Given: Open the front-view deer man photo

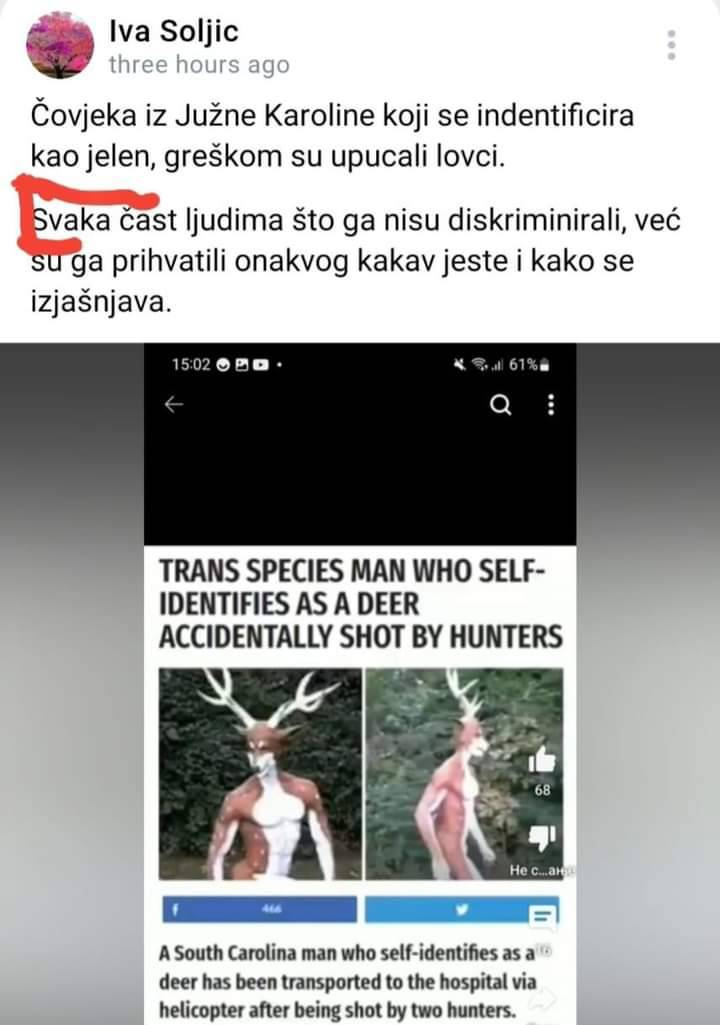Looking at the screenshot, I should point(260,774).
